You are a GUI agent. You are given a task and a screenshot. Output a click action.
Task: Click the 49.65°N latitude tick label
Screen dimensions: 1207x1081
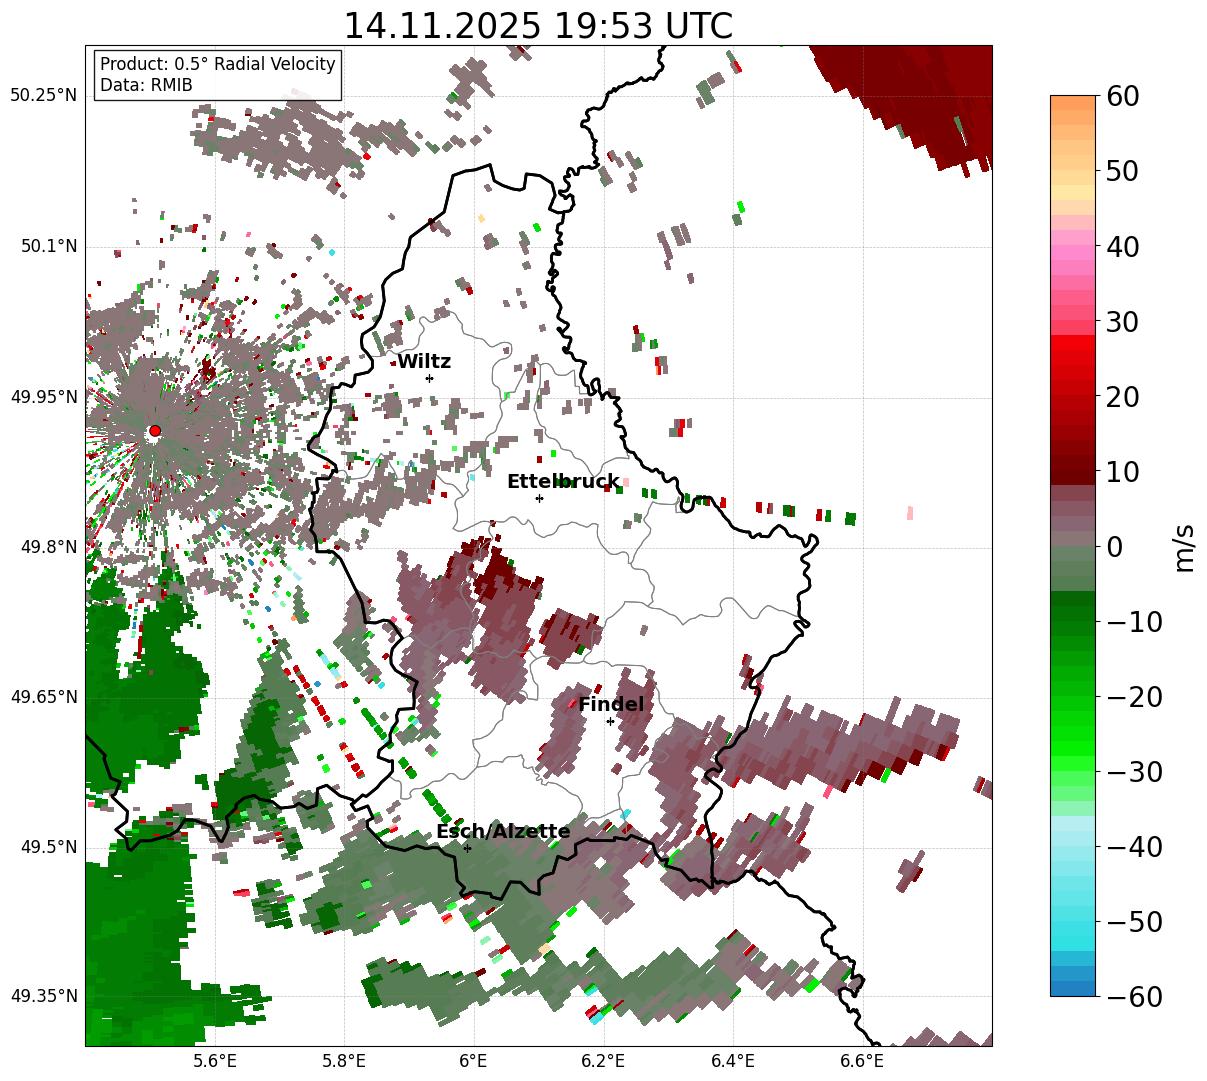point(43,697)
